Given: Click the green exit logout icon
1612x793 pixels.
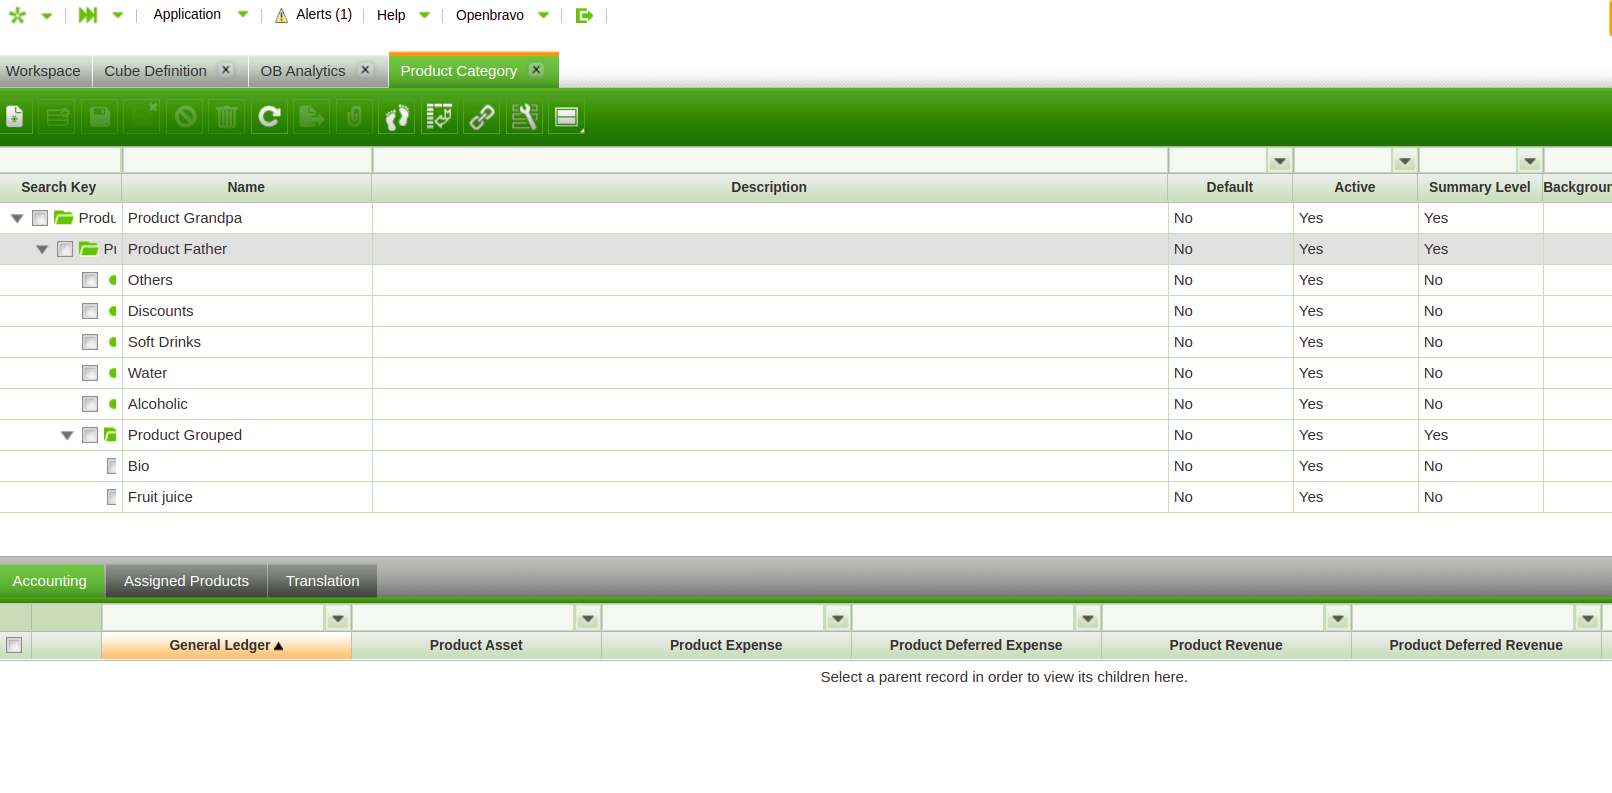Looking at the screenshot, I should tap(584, 15).
